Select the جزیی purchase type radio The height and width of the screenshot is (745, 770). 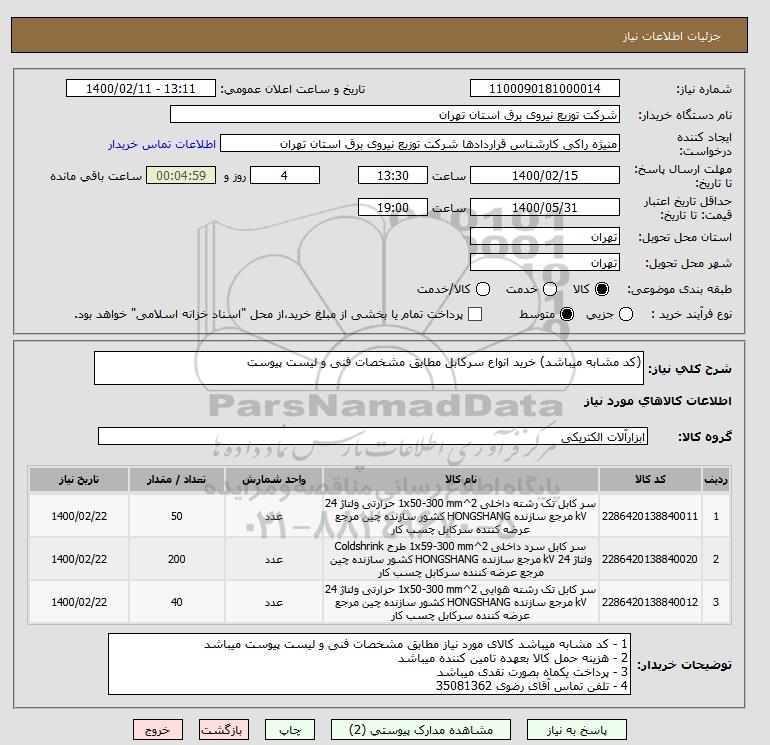point(626,314)
